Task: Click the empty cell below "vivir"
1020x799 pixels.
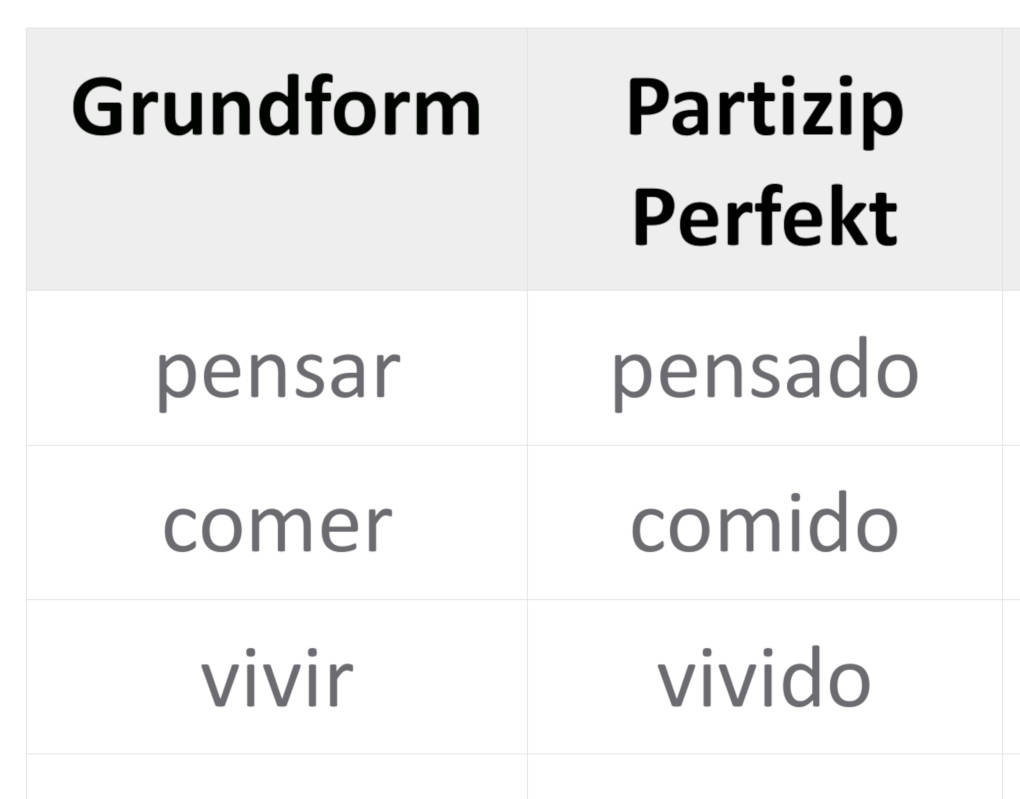Action: pos(277,778)
